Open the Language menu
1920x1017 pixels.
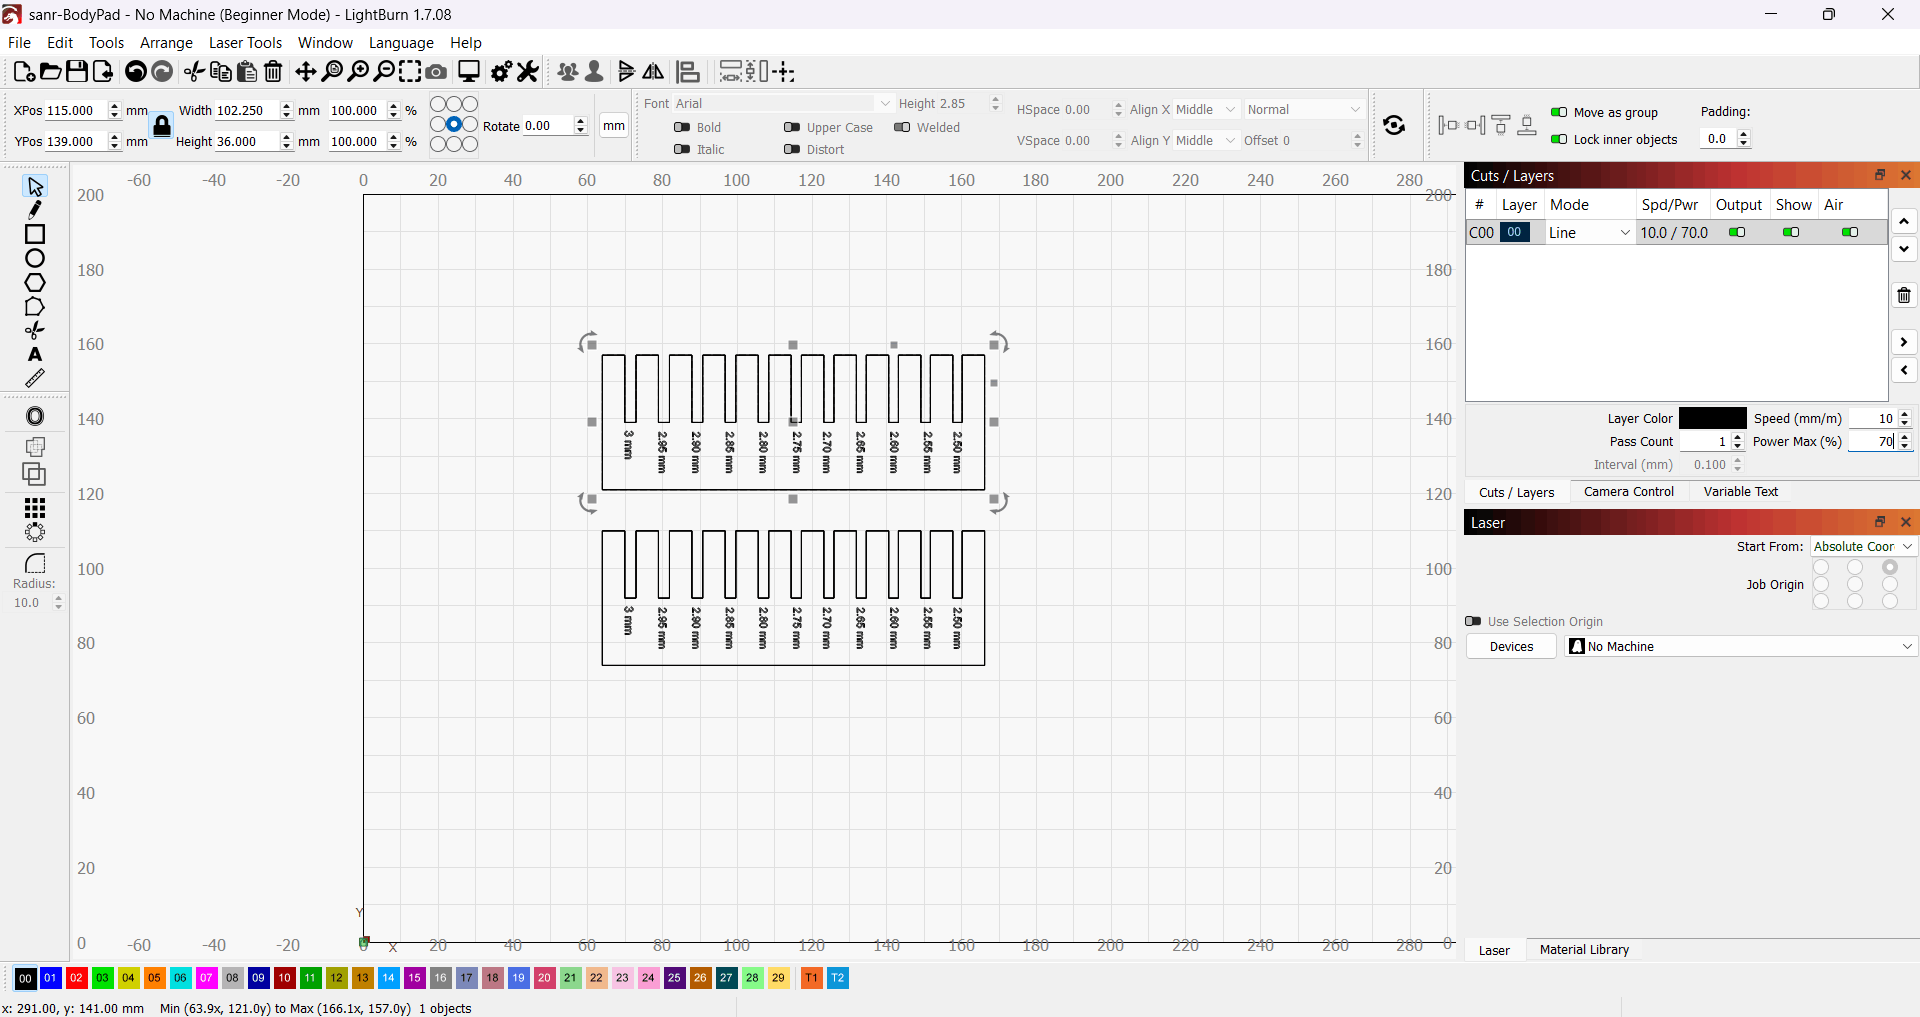click(401, 42)
